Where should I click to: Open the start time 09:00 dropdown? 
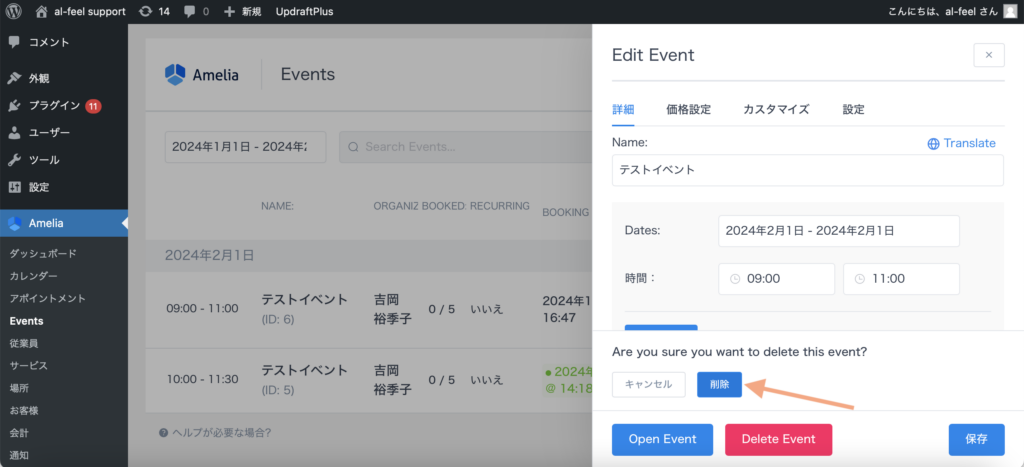pos(776,279)
